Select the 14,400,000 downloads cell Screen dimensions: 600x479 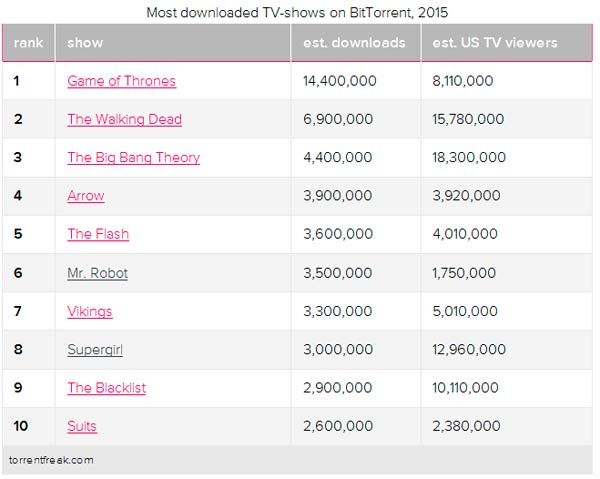tap(339, 81)
